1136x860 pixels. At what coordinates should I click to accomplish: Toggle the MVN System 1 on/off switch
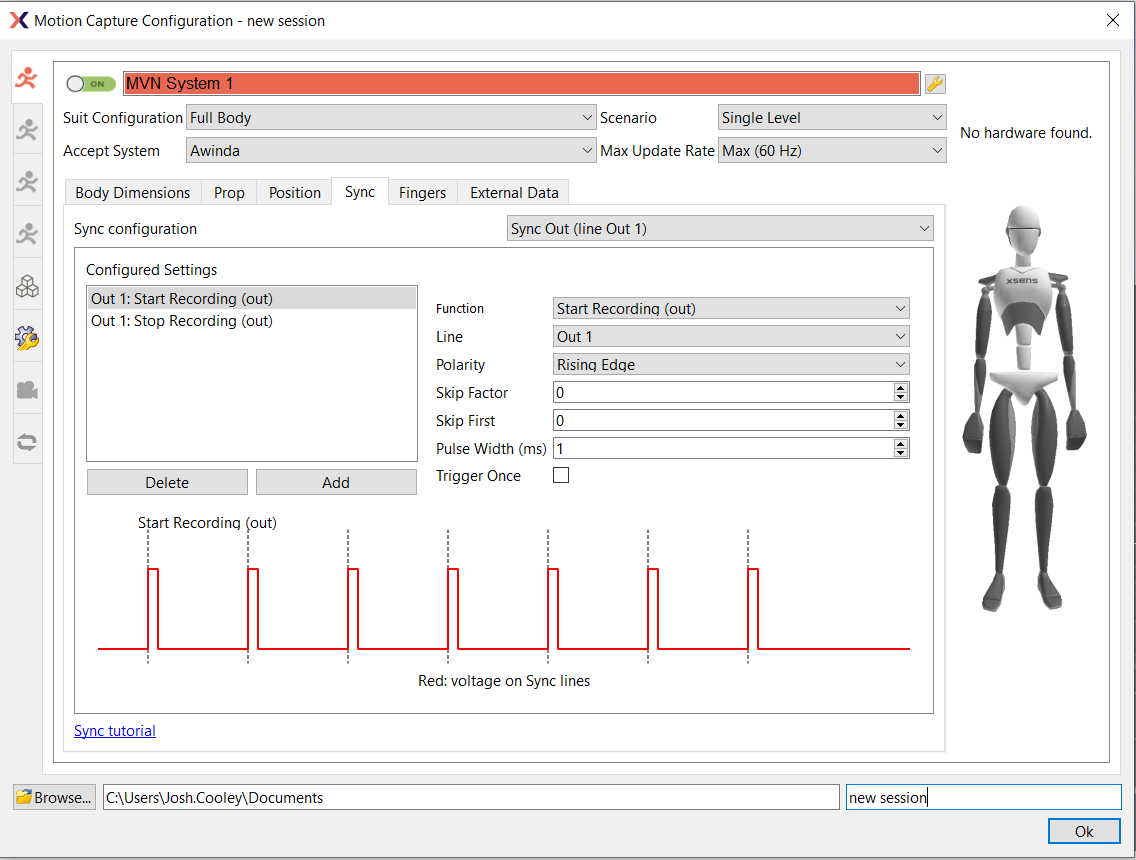pos(88,83)
